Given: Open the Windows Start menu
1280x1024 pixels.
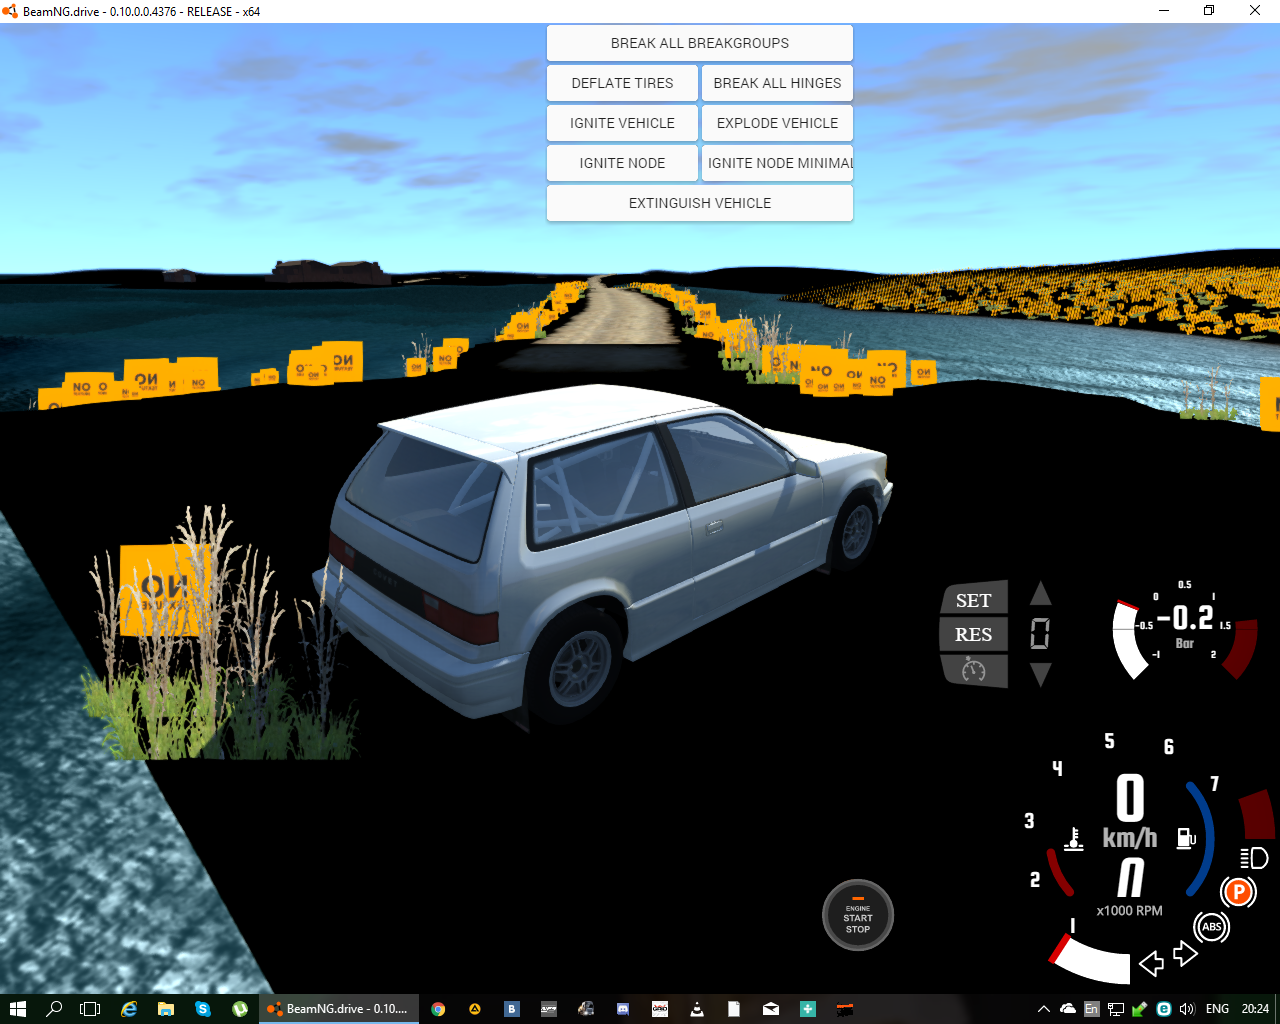Looking at the screenshot, I should [17, 1009].
